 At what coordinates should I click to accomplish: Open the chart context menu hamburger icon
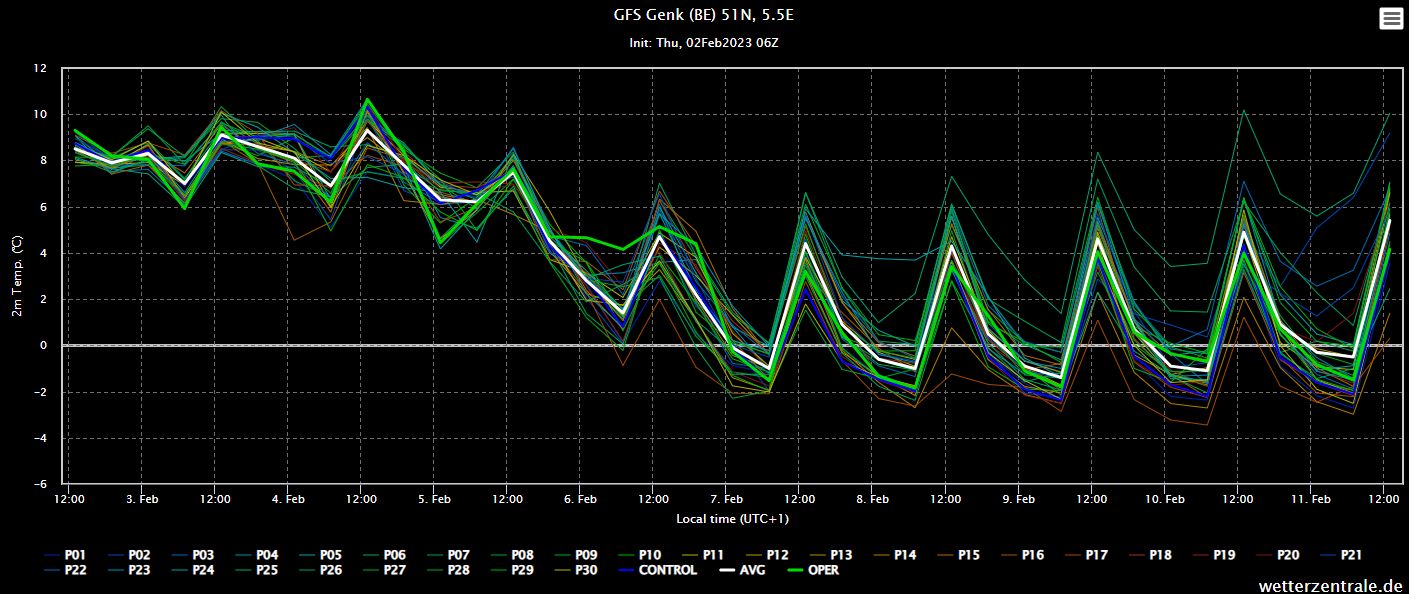click(x=1390, y=19)
